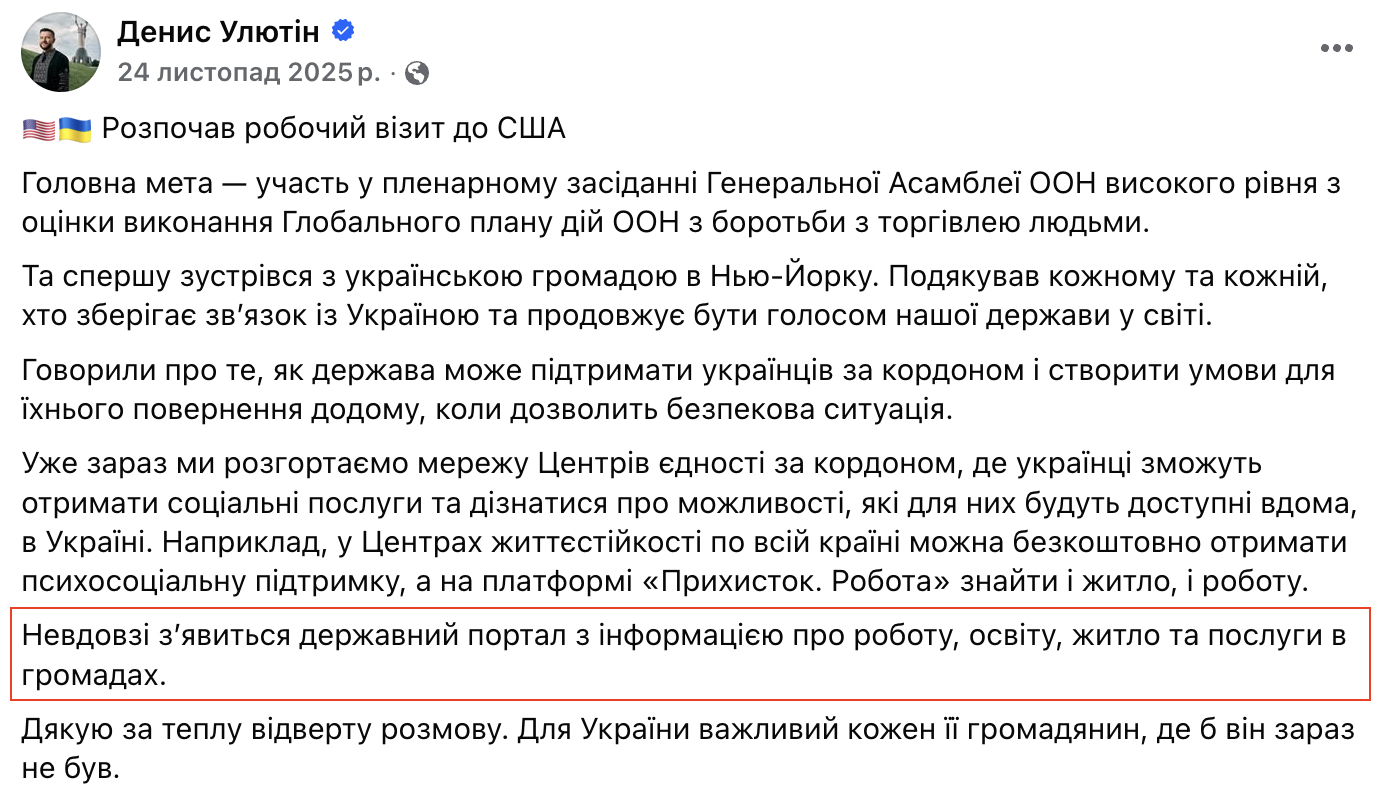Viewport: 1382px width, 794px height.
Task: Click the blue verified badge beside Денис Улютін
Action: click(345, 30)
